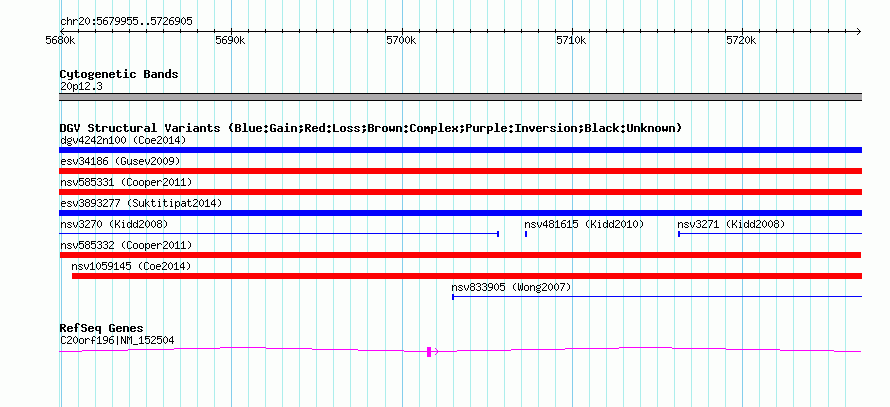The image size is (890, 407).
Task: Select the nsv833905 (Wong2007) variant line
Action: (x=657, y=296)
